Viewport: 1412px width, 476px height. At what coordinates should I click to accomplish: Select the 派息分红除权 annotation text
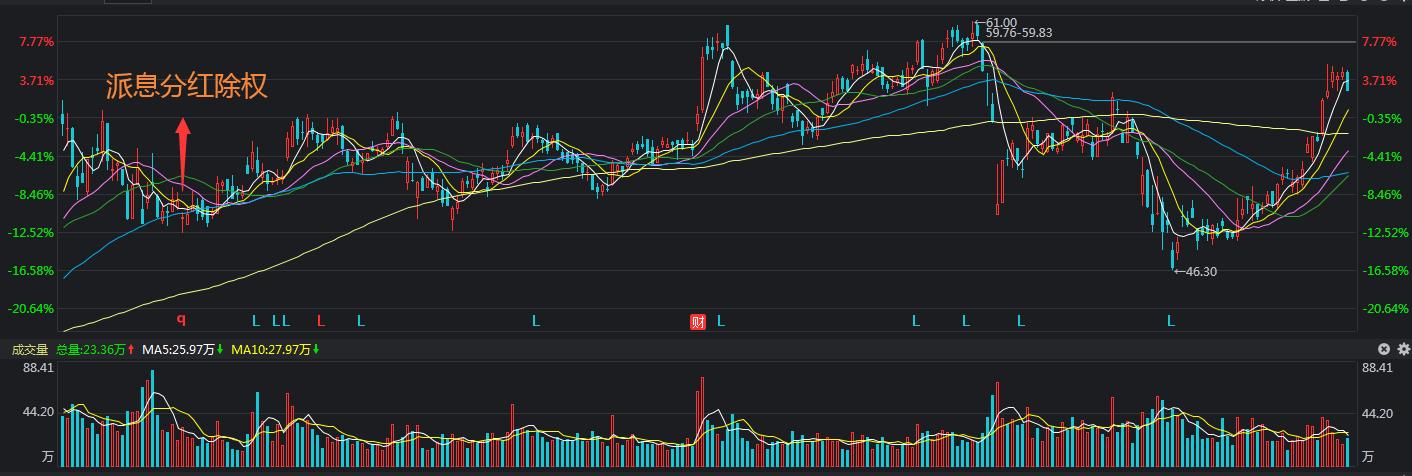pos(187,87)
